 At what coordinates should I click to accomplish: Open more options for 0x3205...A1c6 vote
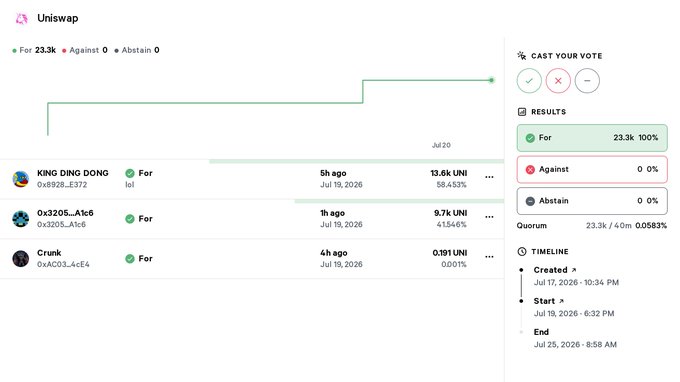(489, 217)
